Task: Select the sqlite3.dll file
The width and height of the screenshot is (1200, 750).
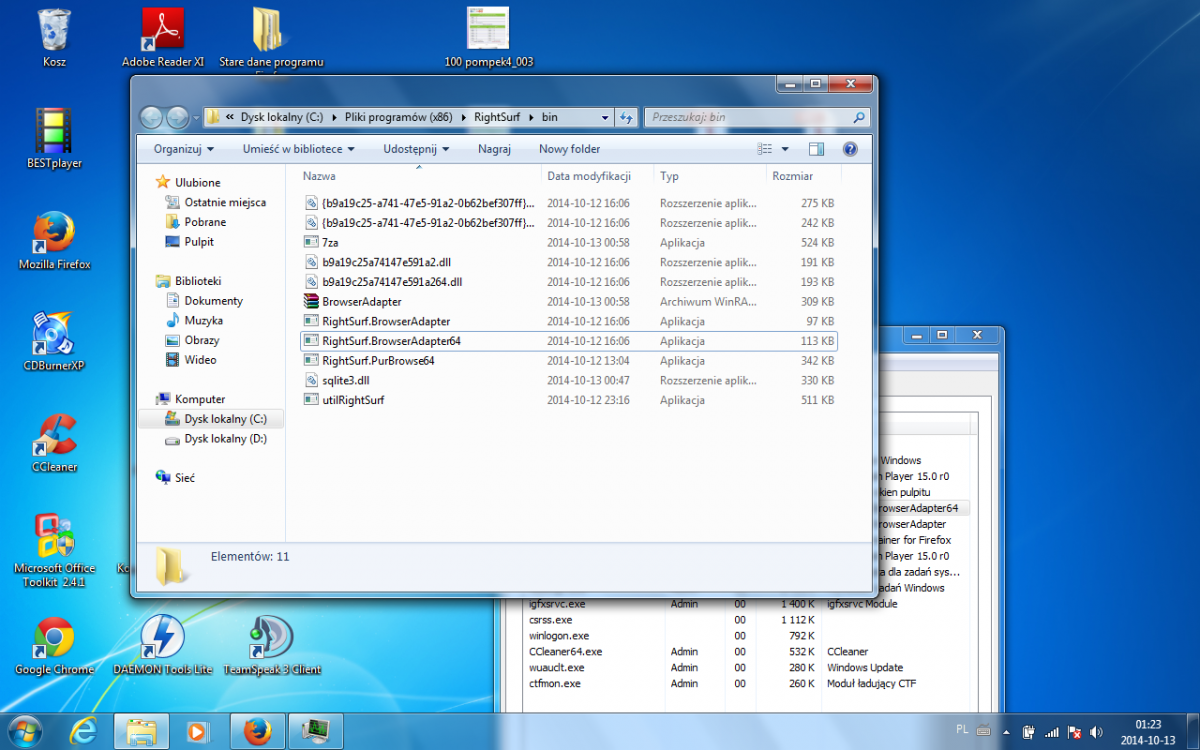Action: 569,380
